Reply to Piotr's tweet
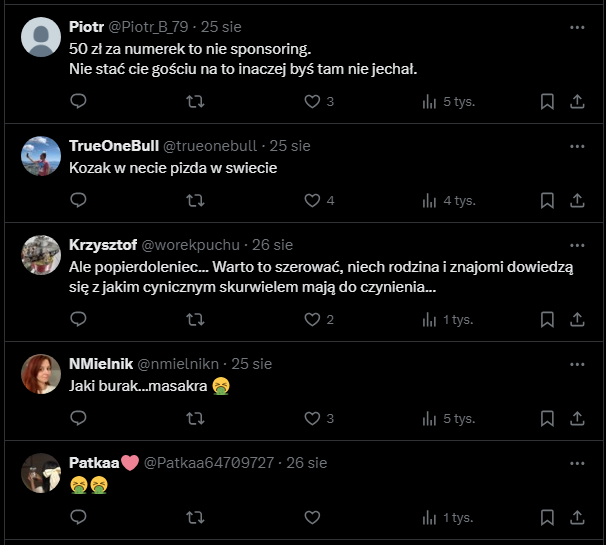The image size is (606, 545). tap(79, 101)
